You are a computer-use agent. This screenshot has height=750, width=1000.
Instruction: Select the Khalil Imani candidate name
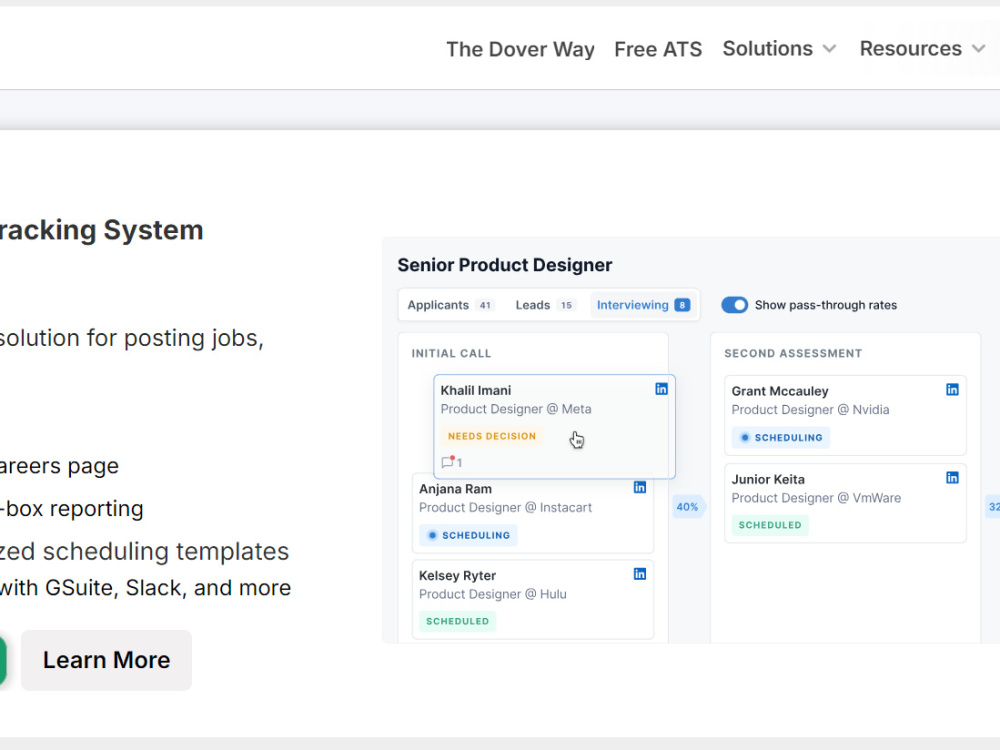point(476,390)
